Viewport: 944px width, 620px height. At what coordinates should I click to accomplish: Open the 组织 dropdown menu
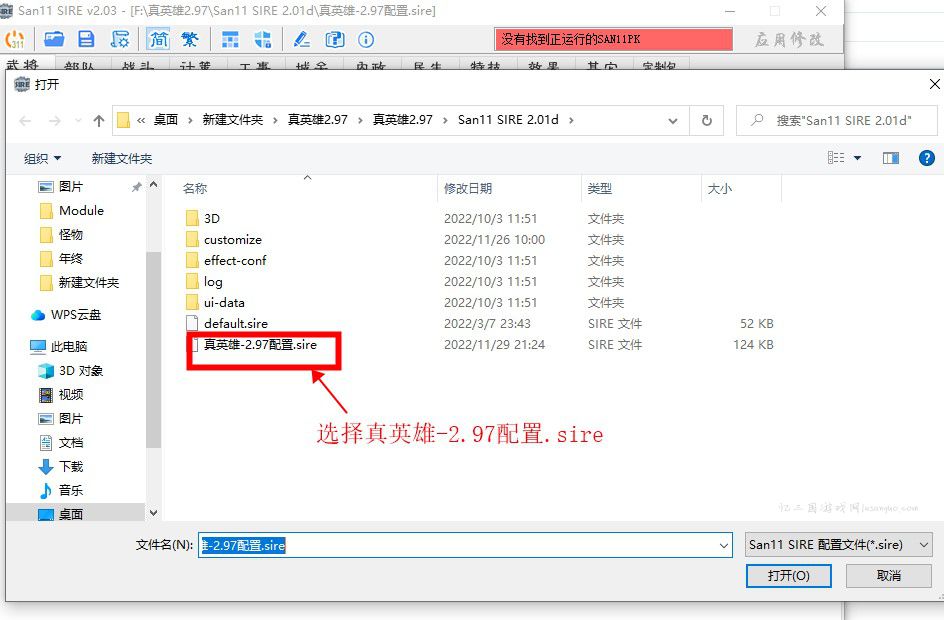(42, 158)
